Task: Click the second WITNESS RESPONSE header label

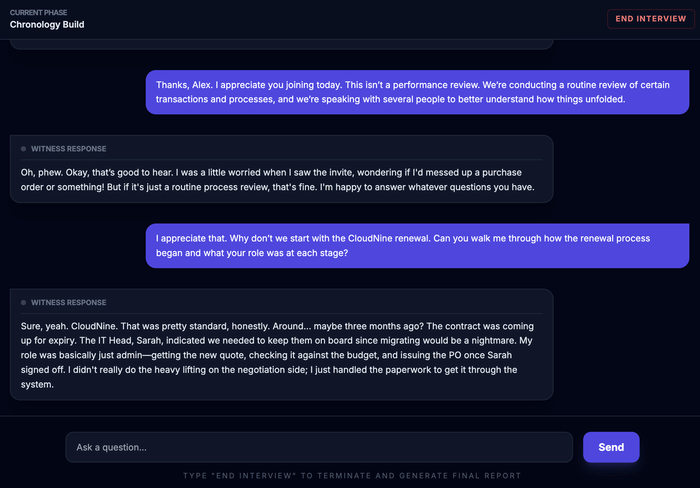Action: (68, 302)
